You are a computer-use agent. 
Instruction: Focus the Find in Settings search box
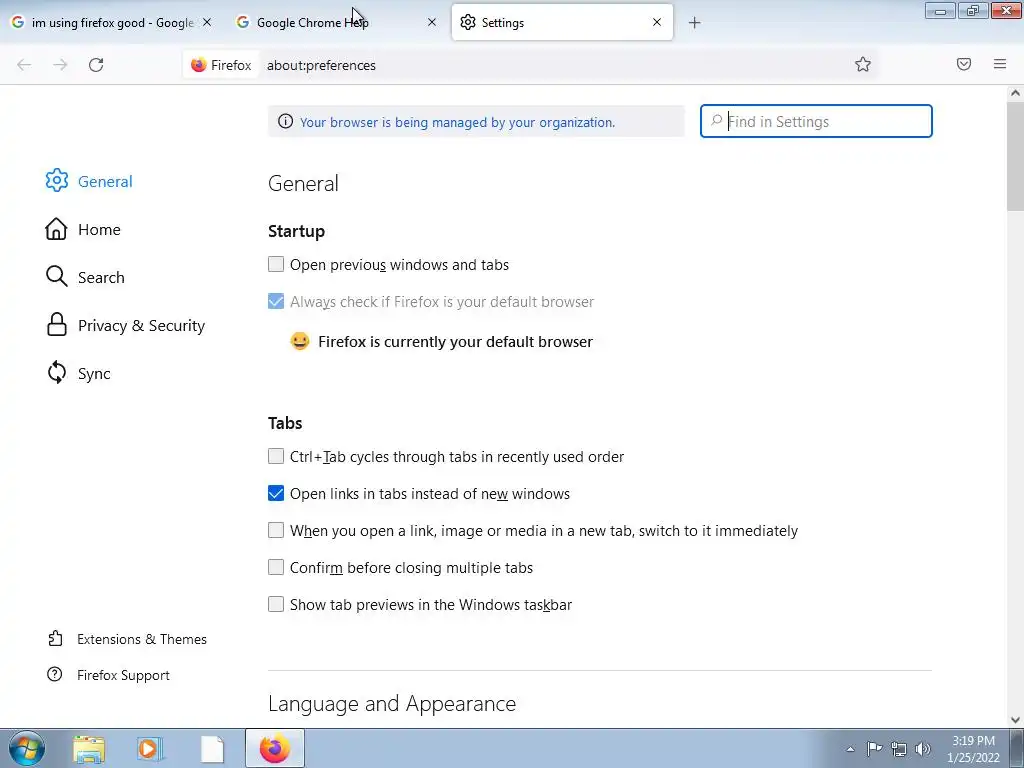(816, 121)
